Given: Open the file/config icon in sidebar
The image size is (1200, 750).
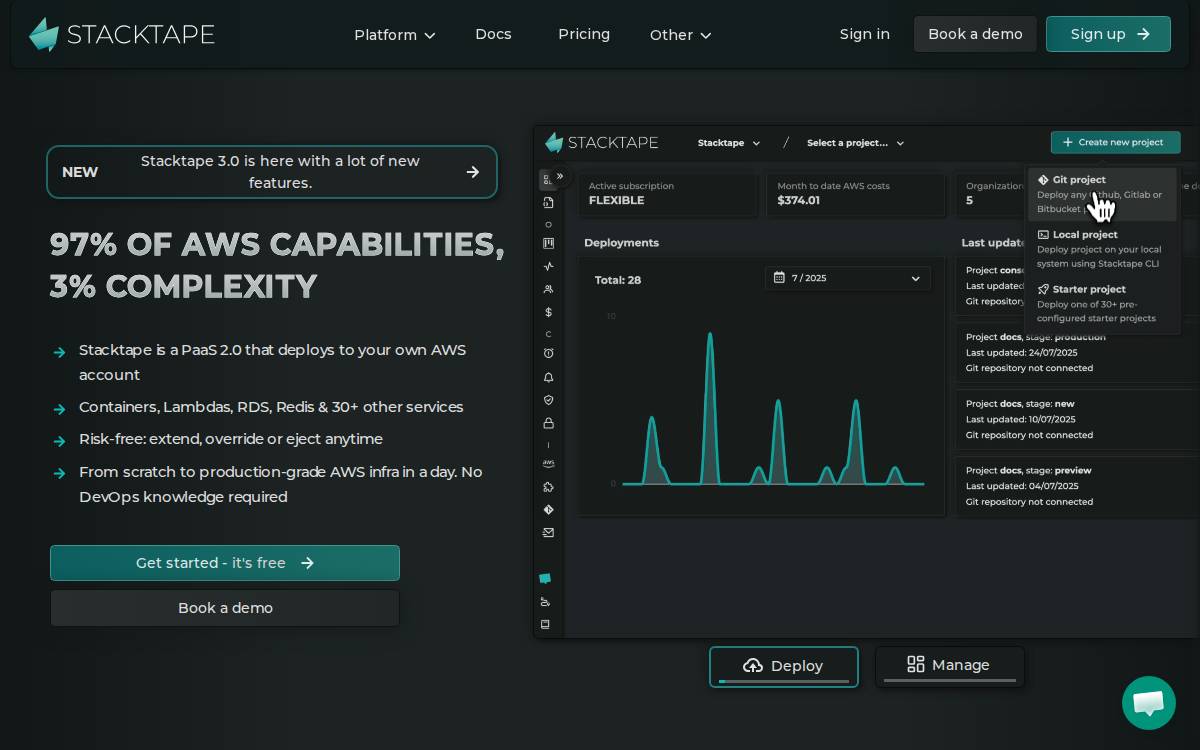Looking at the screenshot, I should coord(548,203).
